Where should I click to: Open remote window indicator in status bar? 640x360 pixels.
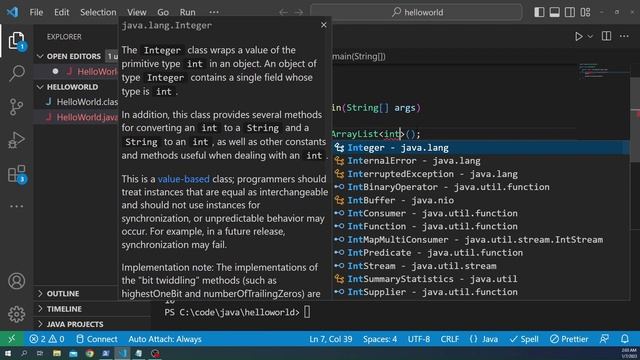coord(12,339)
